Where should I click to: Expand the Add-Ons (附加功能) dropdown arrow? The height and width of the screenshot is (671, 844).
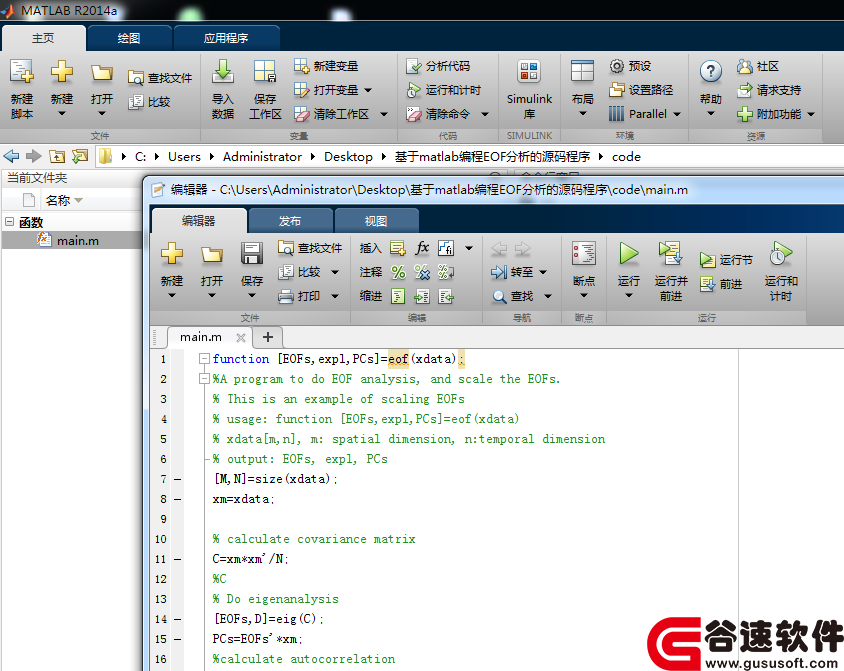coord(811,114)
